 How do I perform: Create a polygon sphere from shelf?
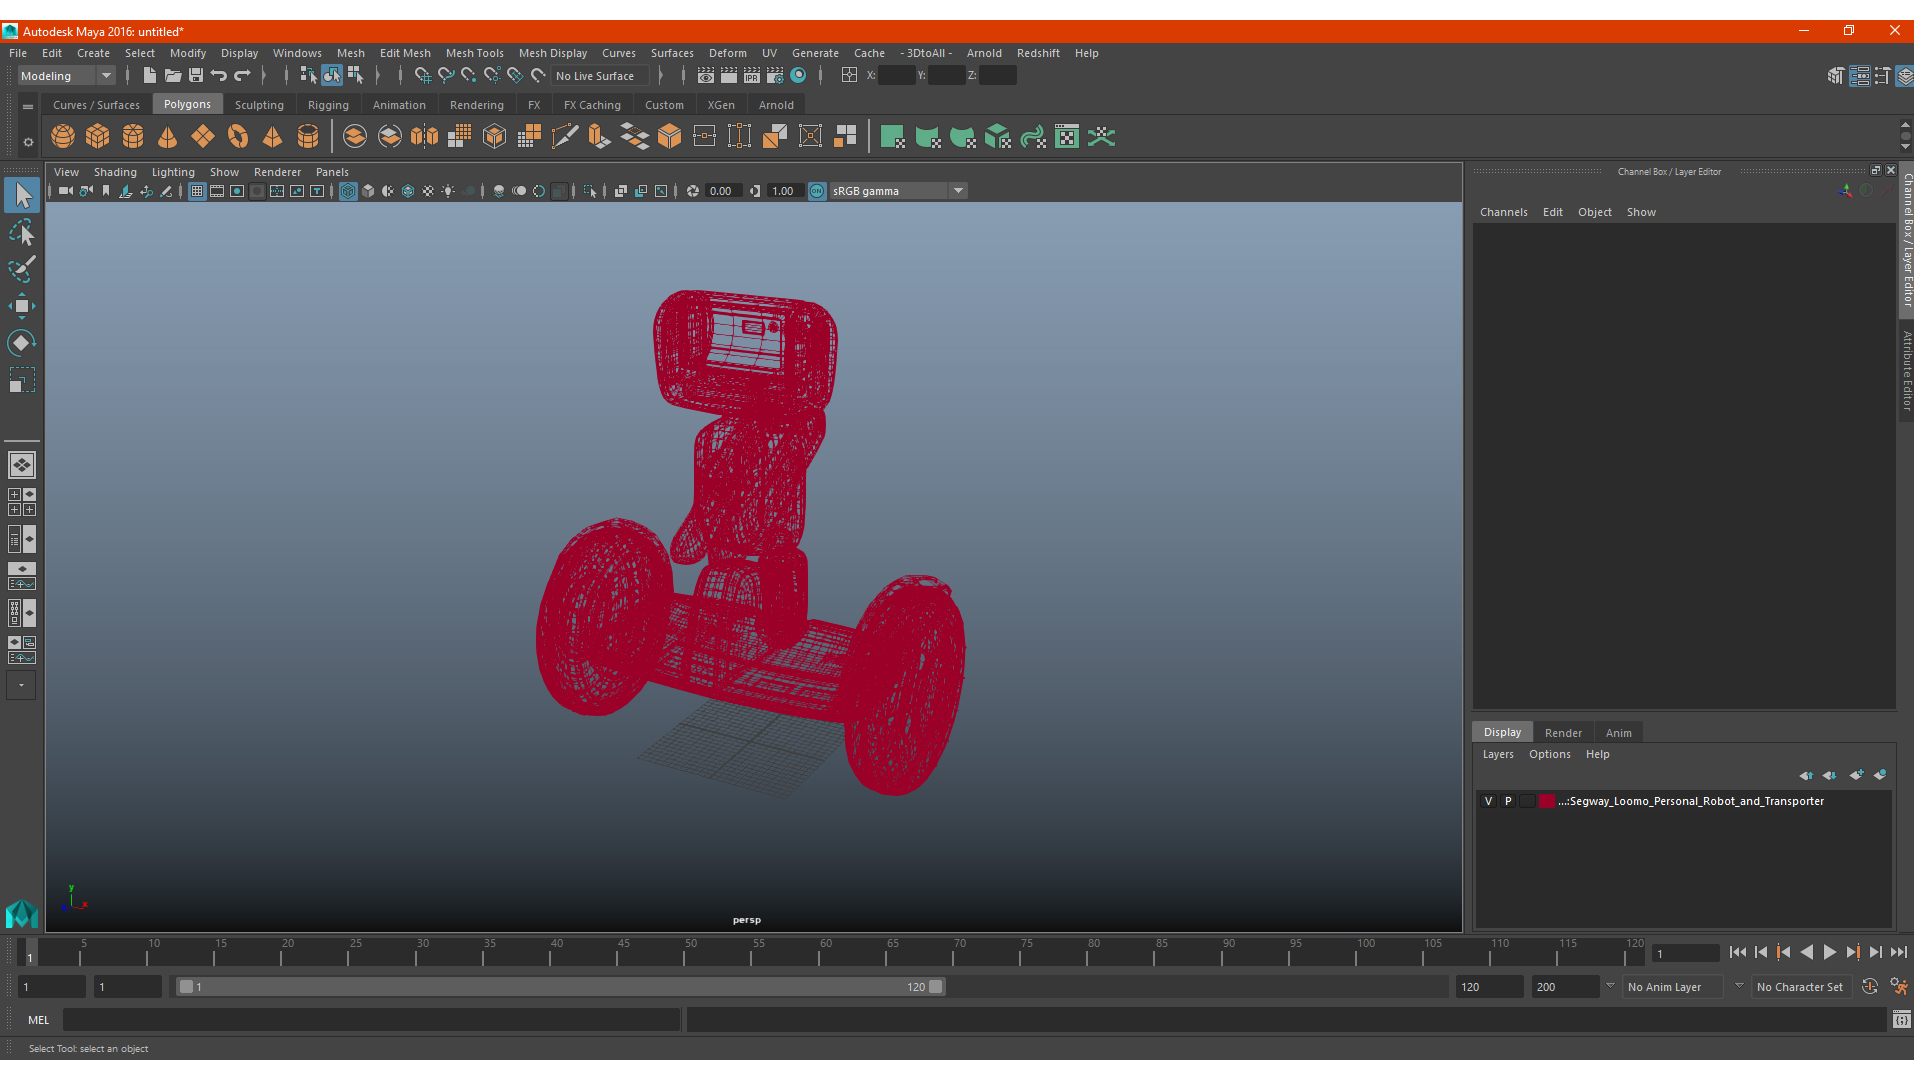63,137
